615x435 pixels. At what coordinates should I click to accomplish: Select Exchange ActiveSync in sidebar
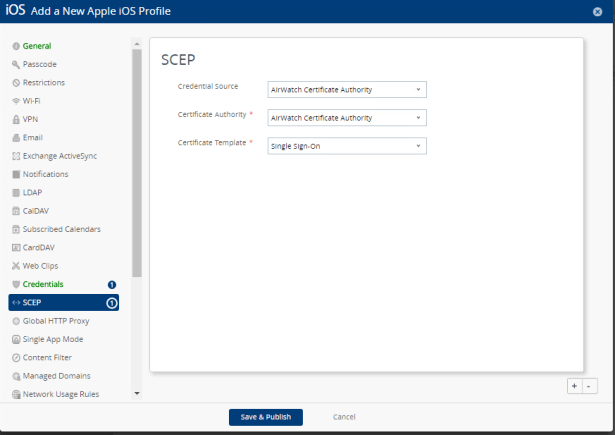60,156
